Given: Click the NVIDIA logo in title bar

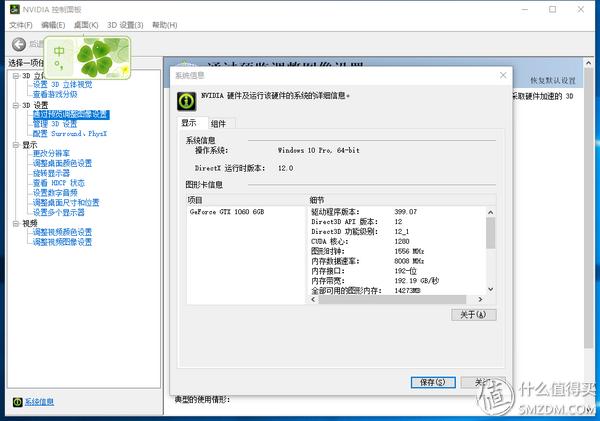Looking at the screenshot, I should [x=15, y=9].
